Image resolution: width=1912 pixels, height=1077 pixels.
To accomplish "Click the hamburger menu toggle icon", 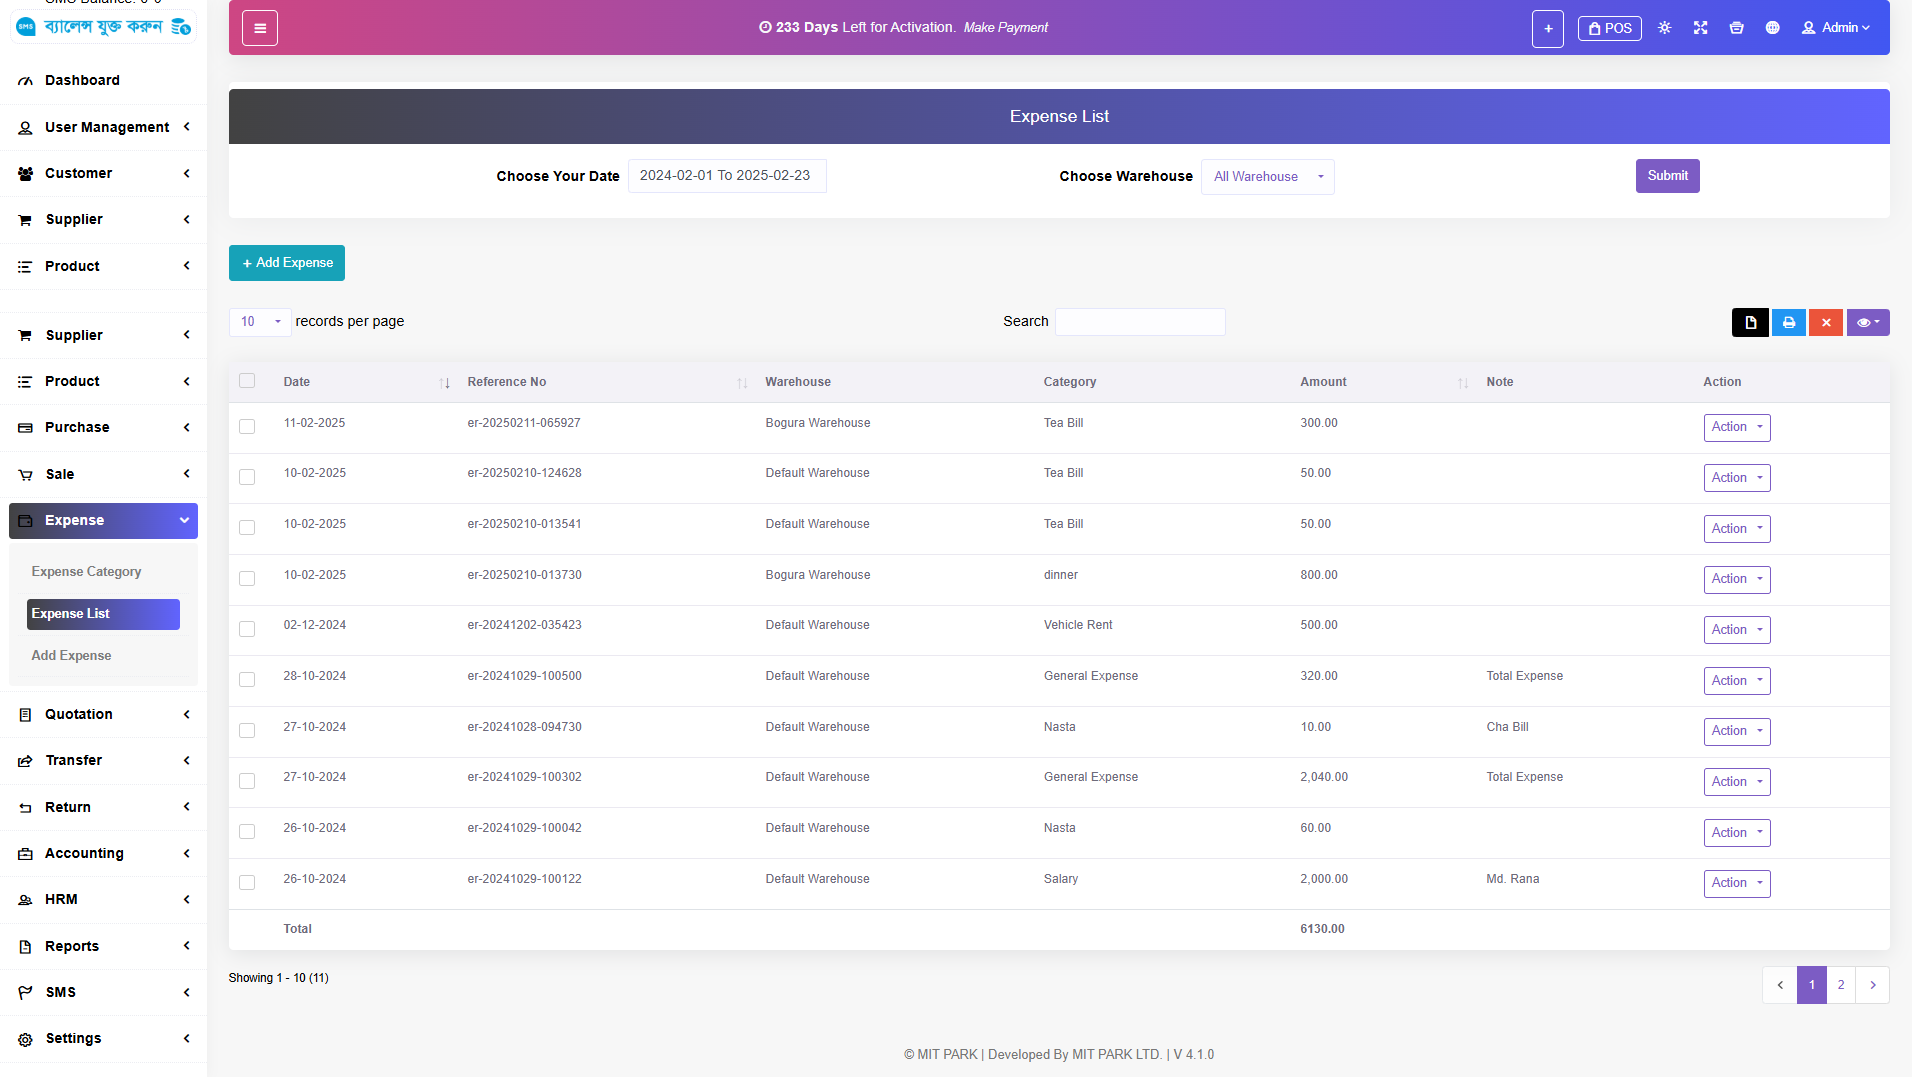I will [260, 28].
